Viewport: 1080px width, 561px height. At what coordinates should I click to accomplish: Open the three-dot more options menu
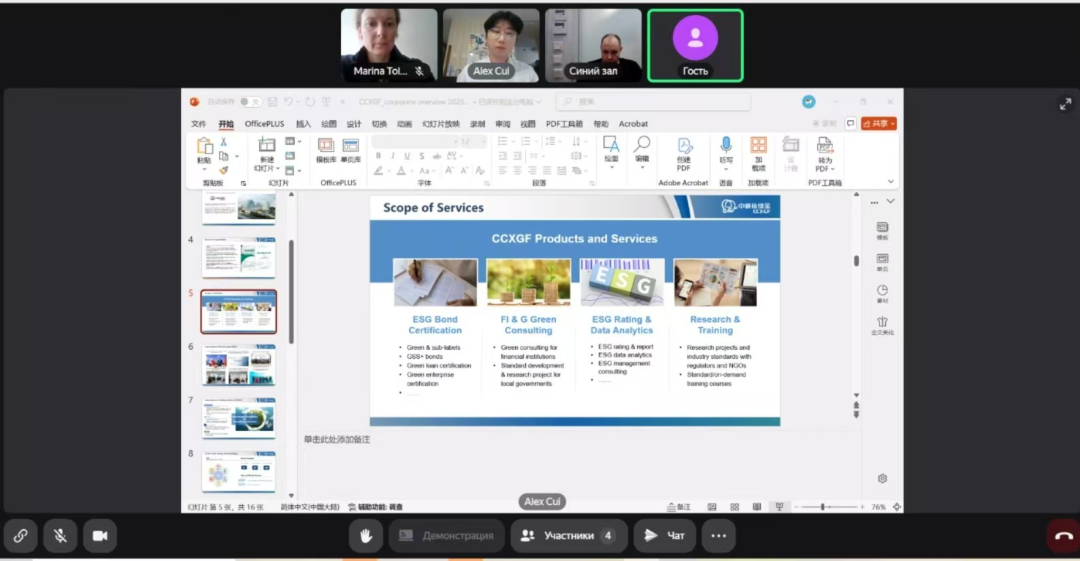click(718, 536)
